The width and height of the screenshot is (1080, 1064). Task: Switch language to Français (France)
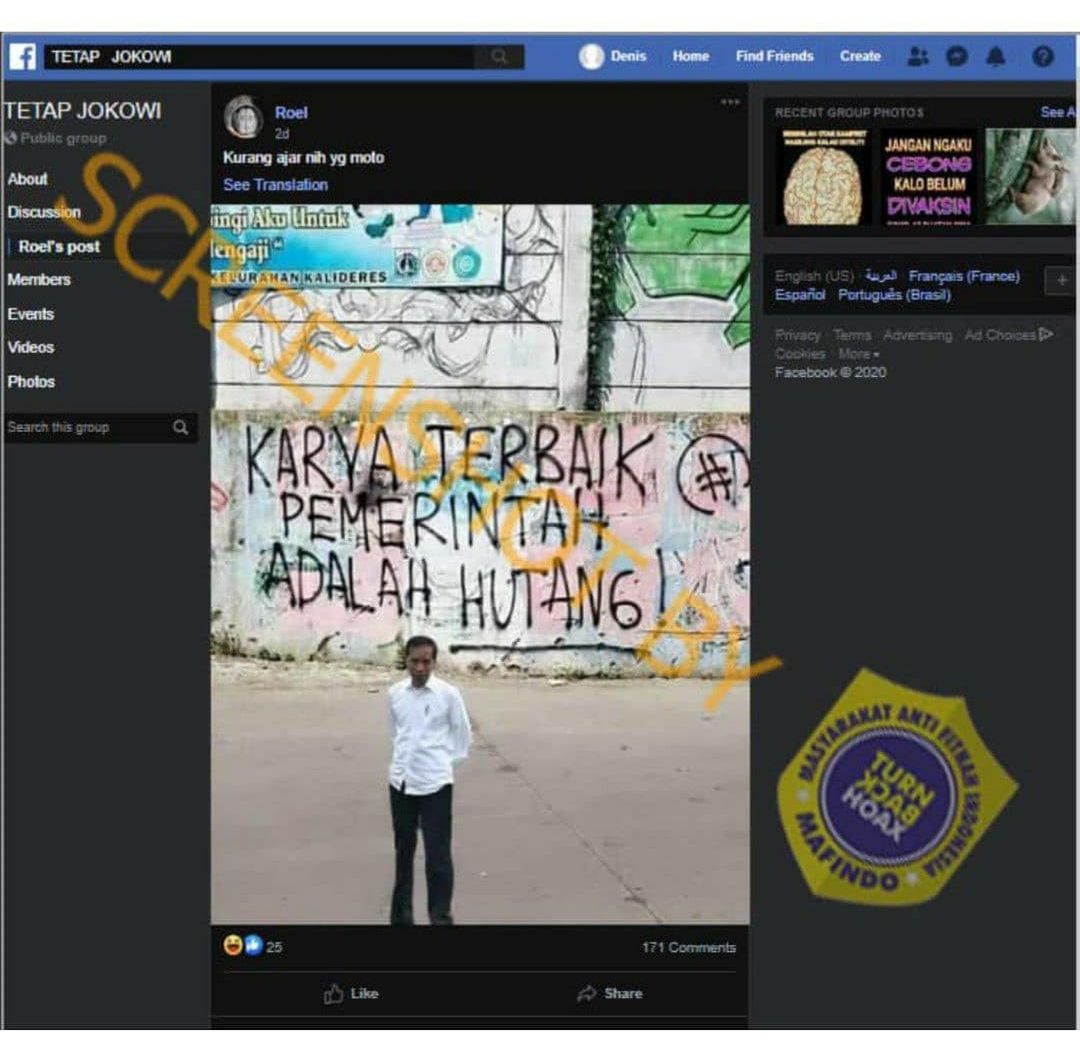coord(964,276)
